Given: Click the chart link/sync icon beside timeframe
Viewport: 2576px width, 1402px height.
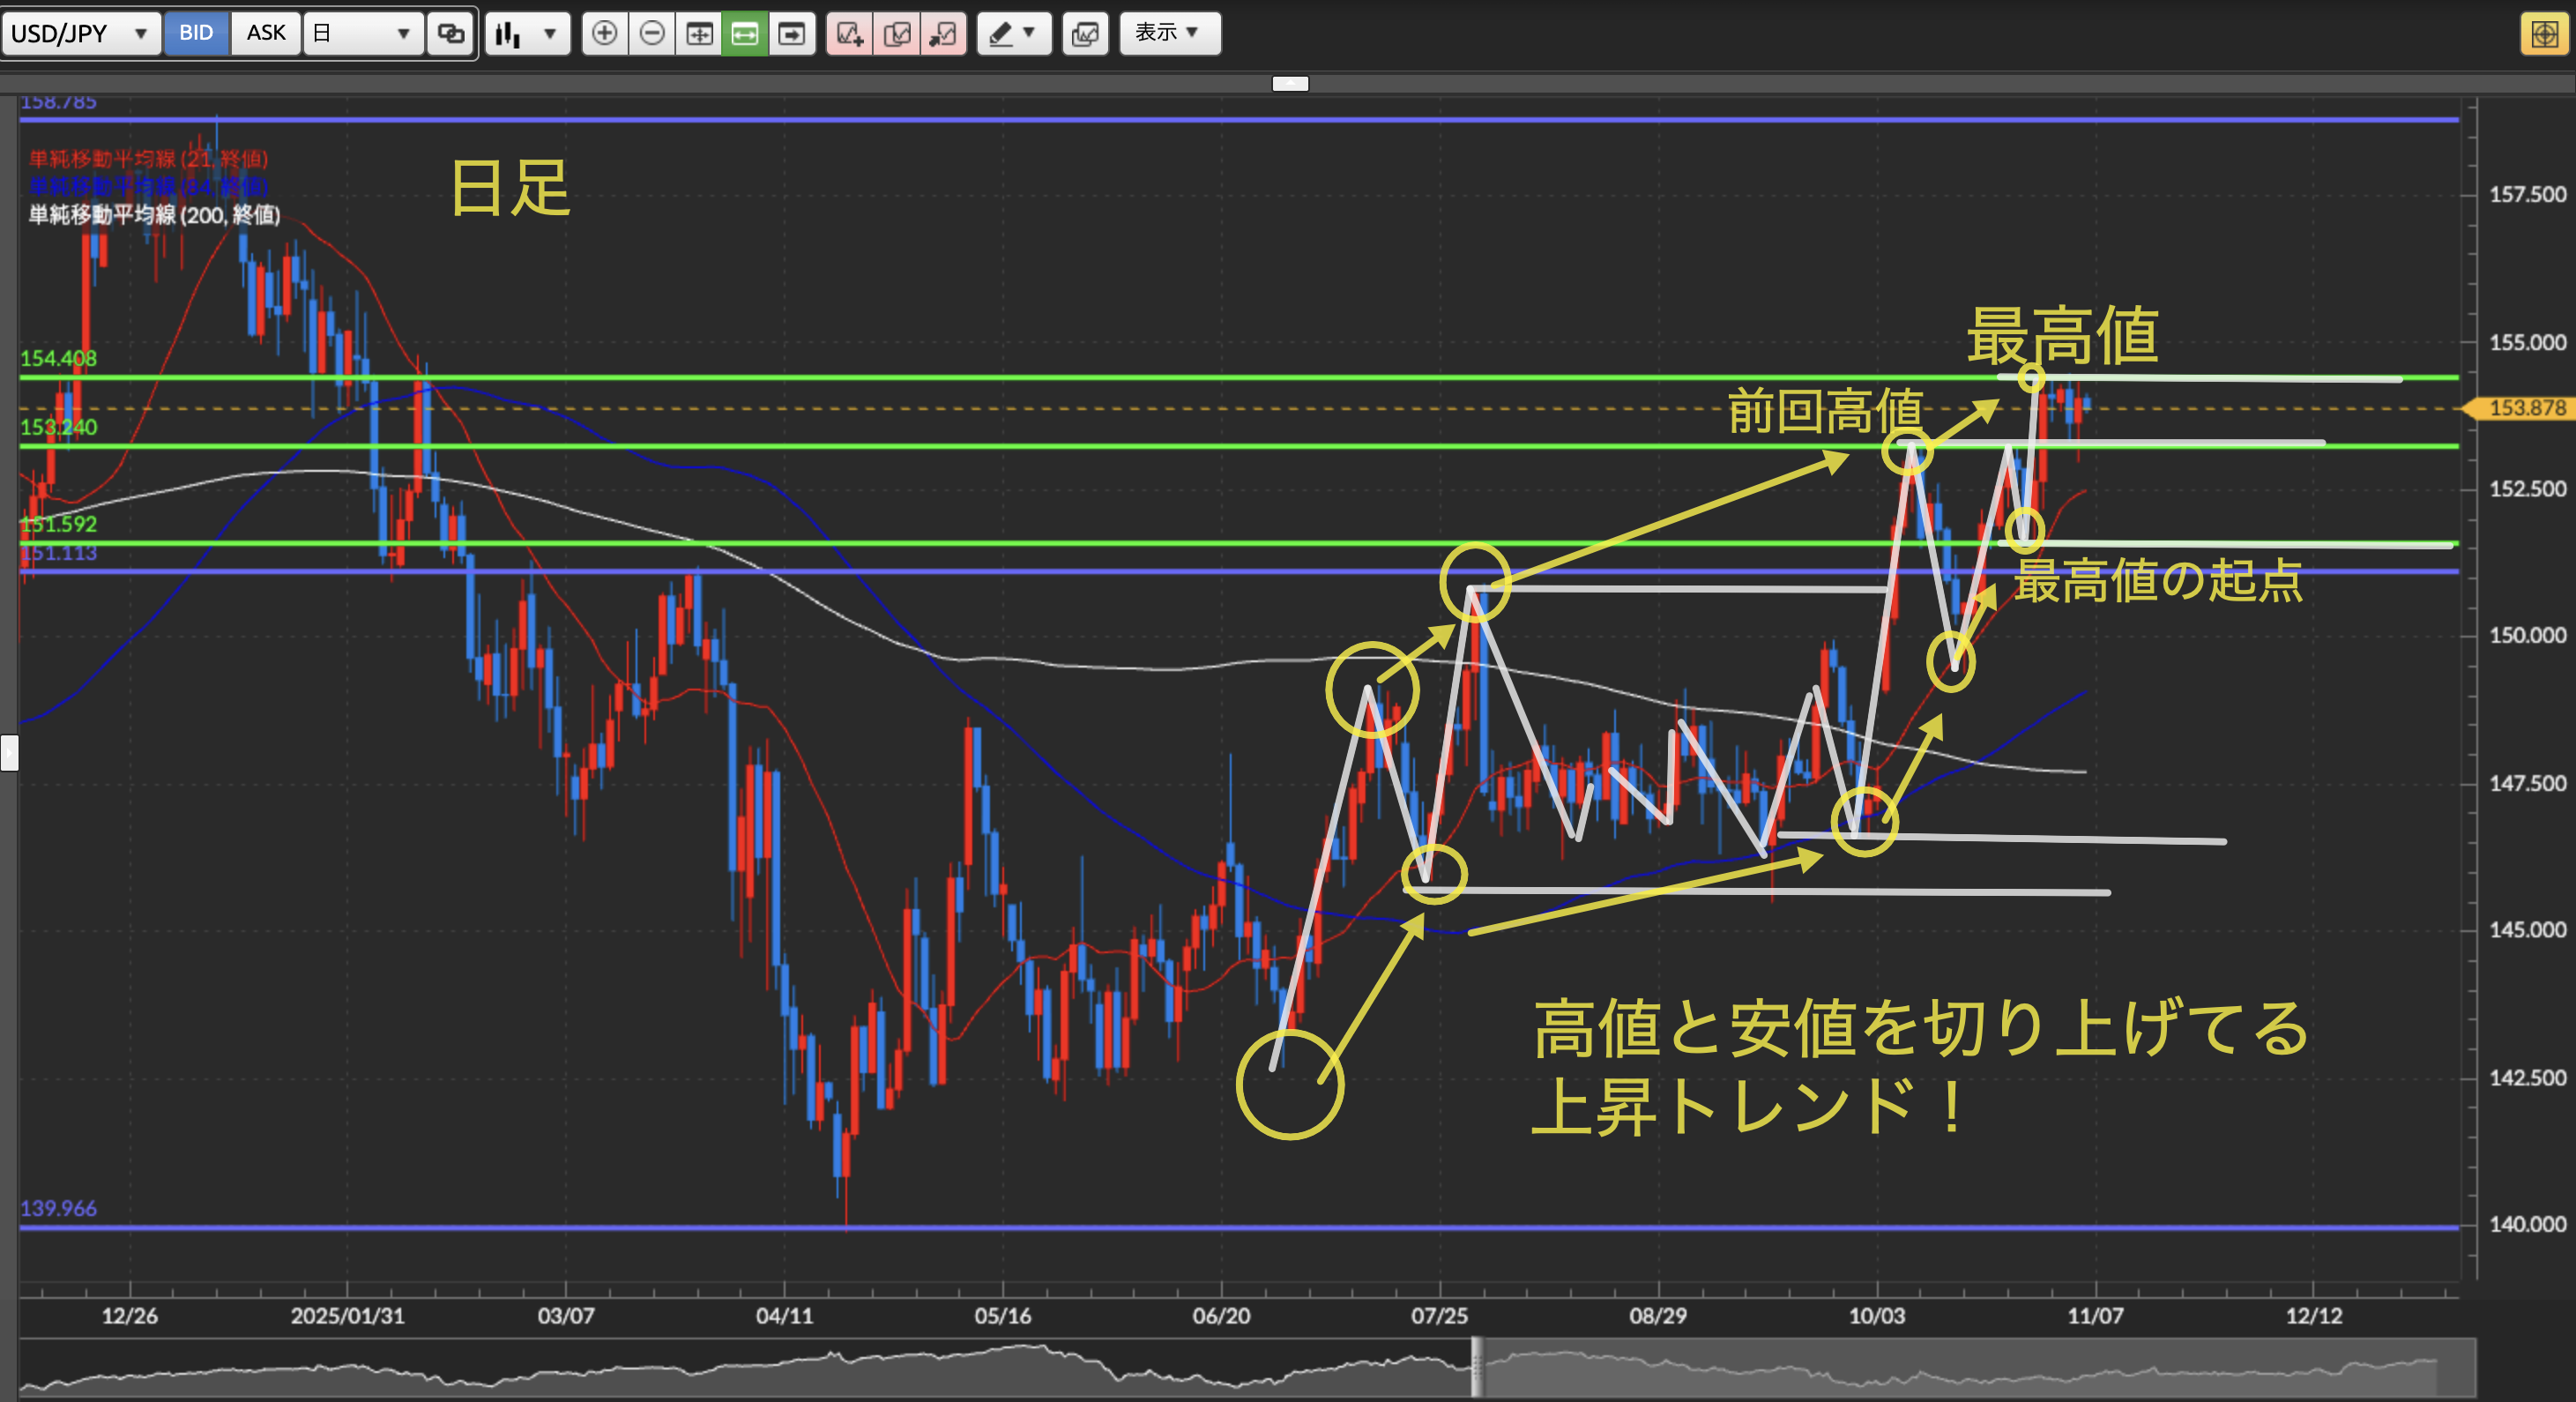Looking at the screenshot, I should pos(451,33).
